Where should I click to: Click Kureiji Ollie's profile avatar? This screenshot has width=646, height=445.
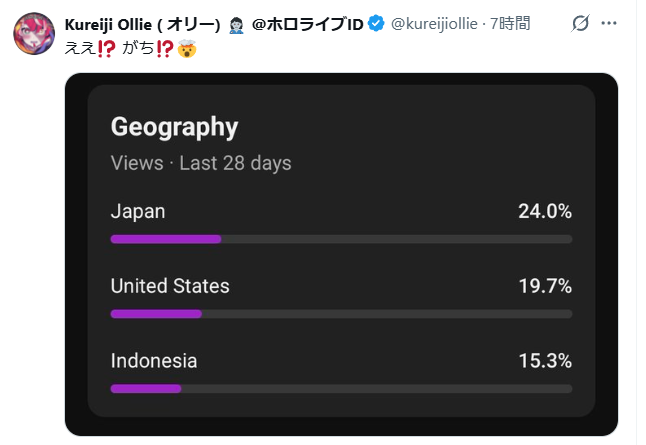(33, 34)
